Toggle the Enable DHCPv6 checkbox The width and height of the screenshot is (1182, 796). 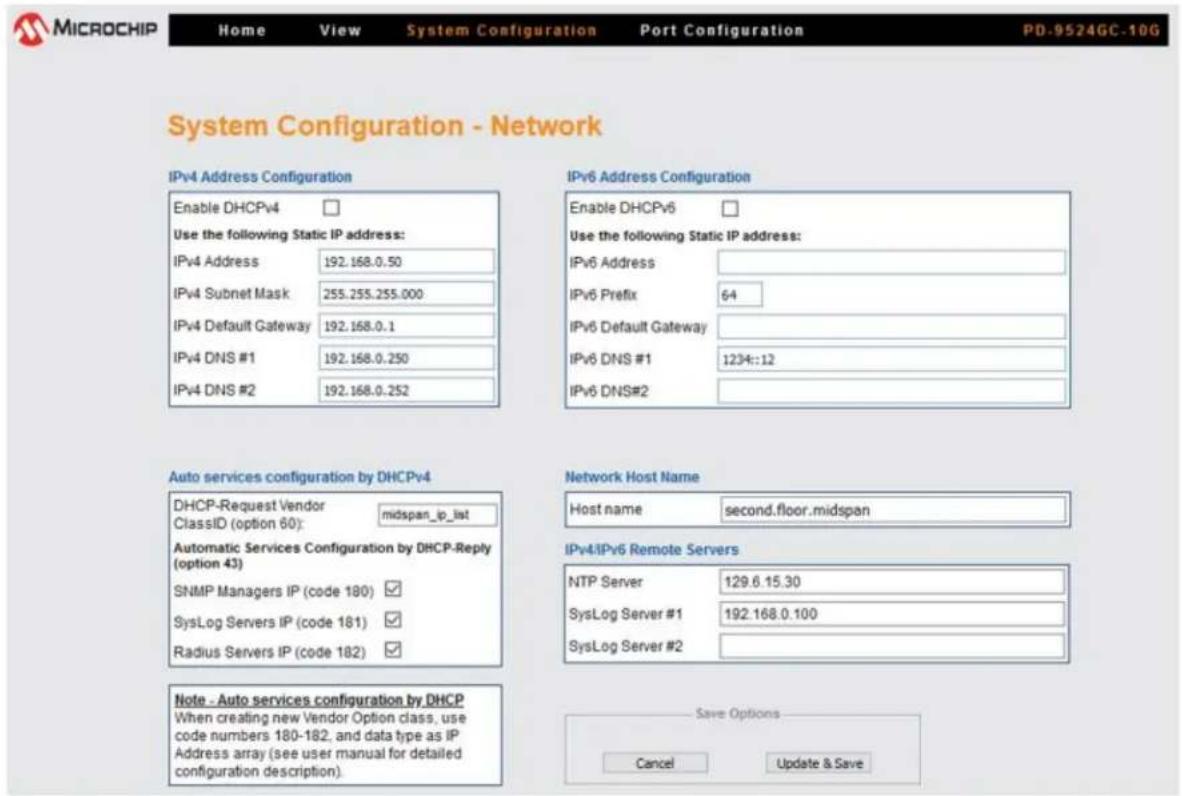click(x=730, y=208)
